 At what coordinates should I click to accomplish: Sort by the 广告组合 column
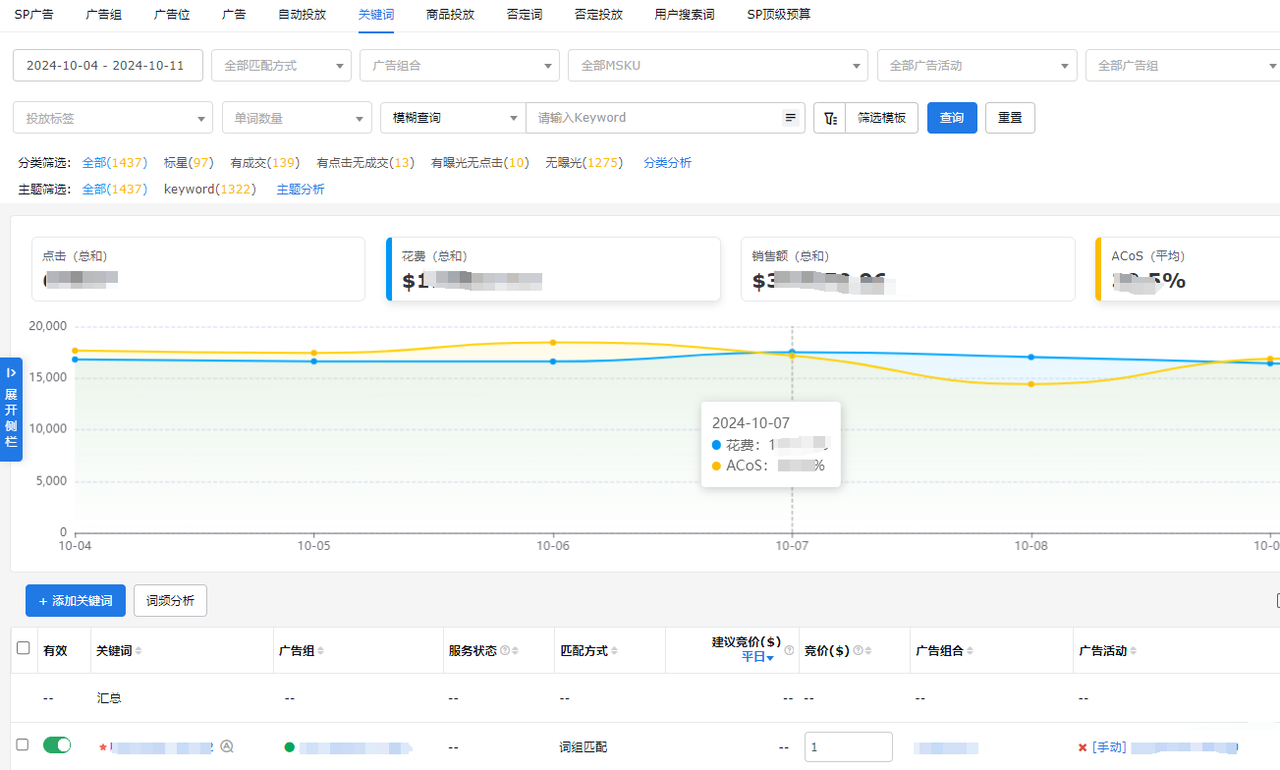(x=970, y=651)
